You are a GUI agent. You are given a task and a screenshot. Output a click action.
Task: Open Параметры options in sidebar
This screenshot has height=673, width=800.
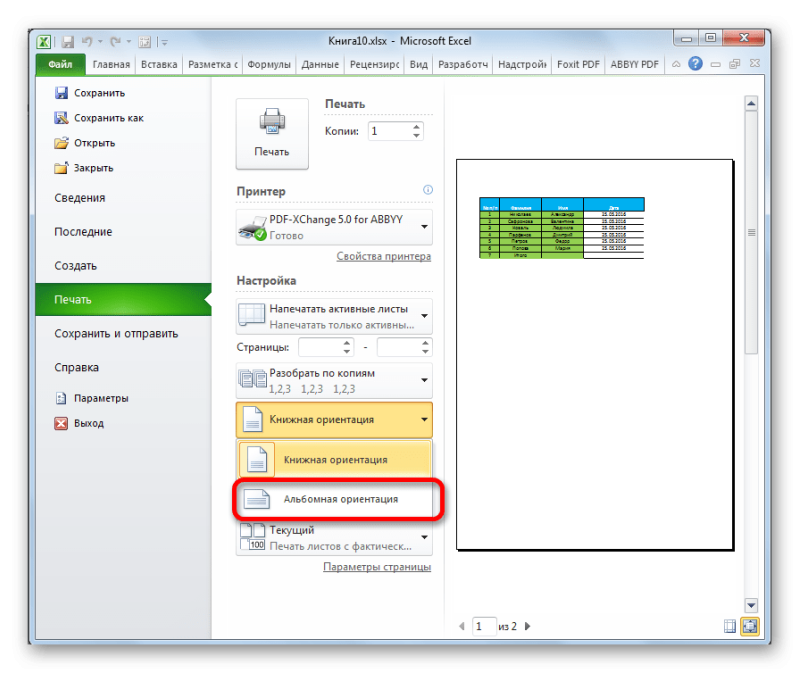coord(91,398)
